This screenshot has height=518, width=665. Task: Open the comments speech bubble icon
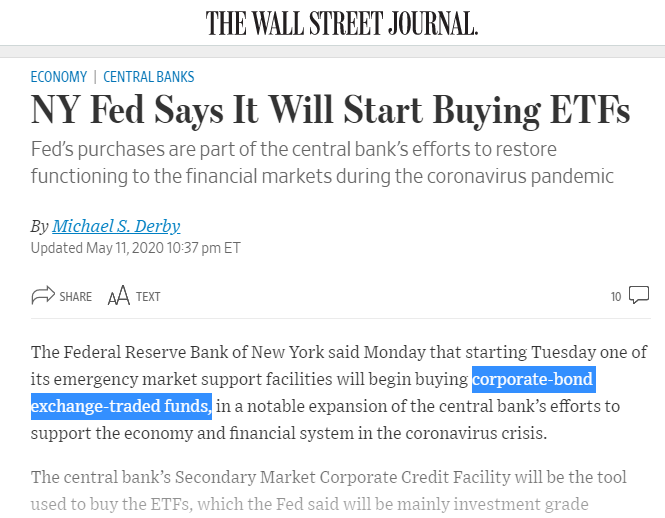pyautogui.click(x=639, y=295)
